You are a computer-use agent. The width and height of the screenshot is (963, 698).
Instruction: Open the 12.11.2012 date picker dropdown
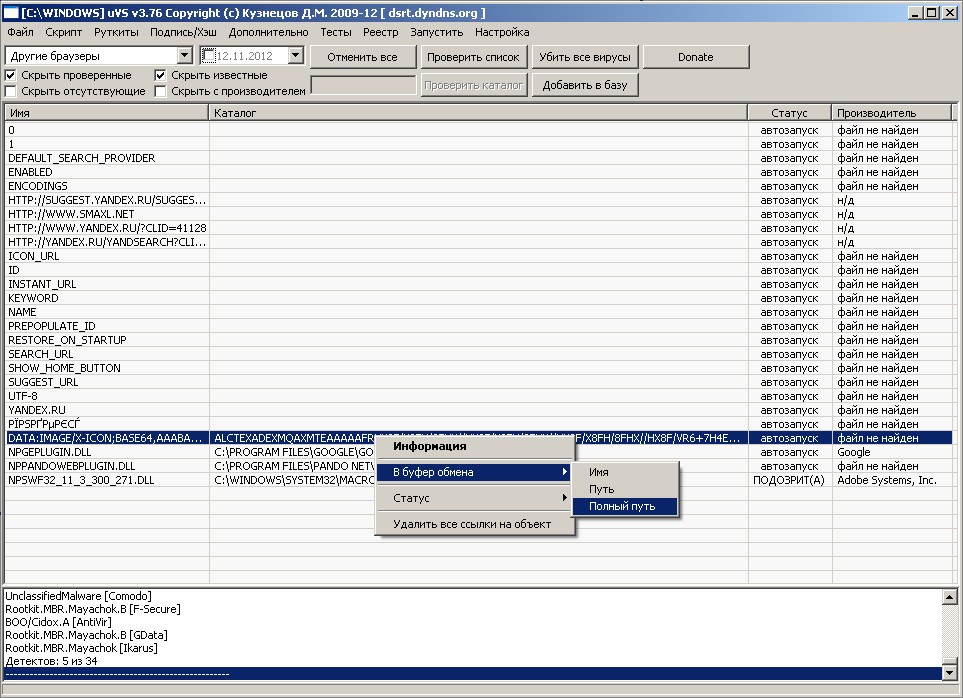click(295, 57)
